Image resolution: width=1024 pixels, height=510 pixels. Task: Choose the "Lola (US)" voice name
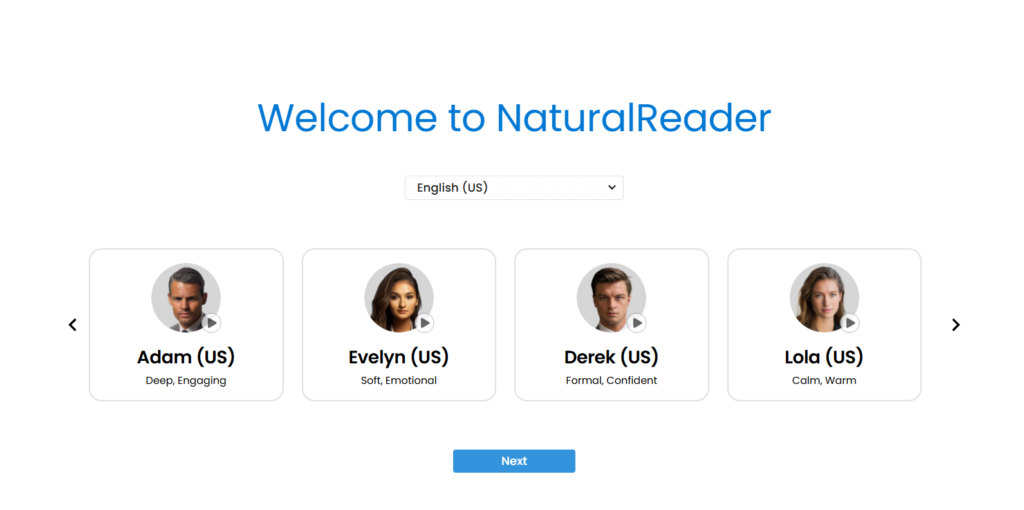824,357
